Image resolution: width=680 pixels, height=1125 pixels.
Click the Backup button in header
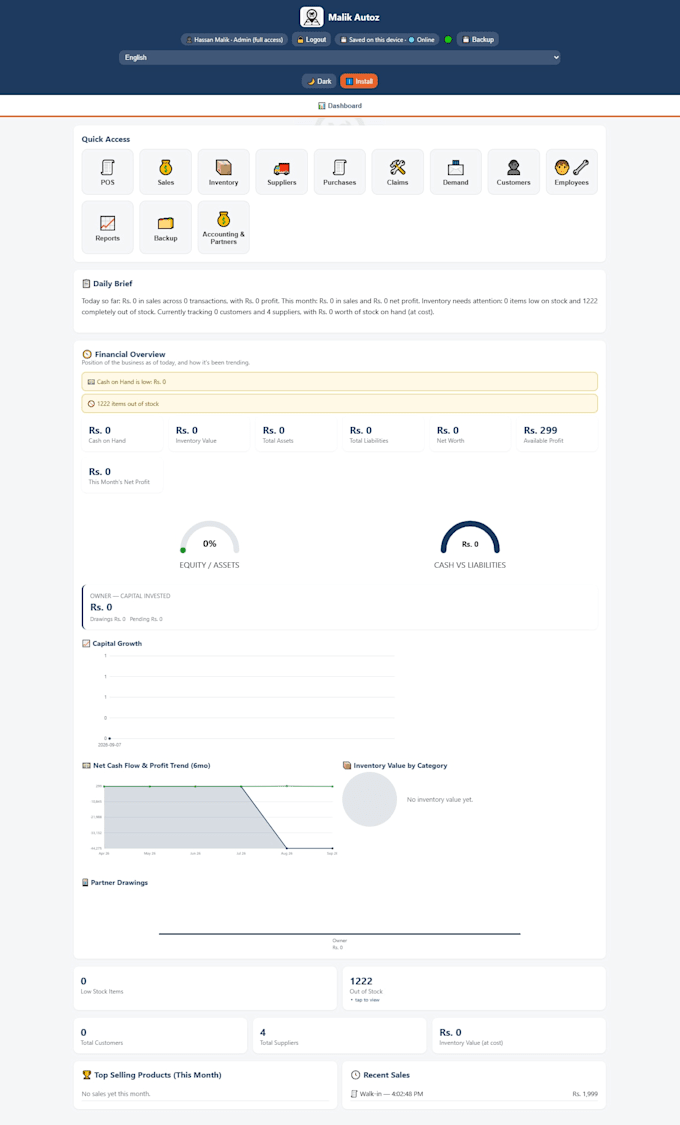coord(478,39)
